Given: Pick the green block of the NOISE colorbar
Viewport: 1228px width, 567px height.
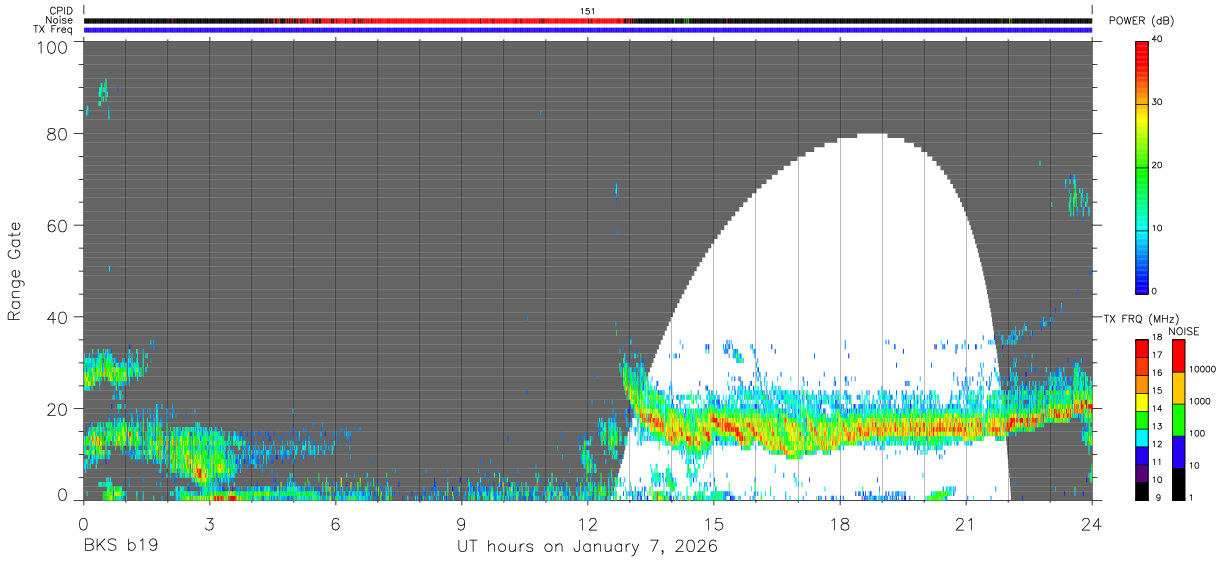Looking at the screenshot, I should tap(1178, 420).
